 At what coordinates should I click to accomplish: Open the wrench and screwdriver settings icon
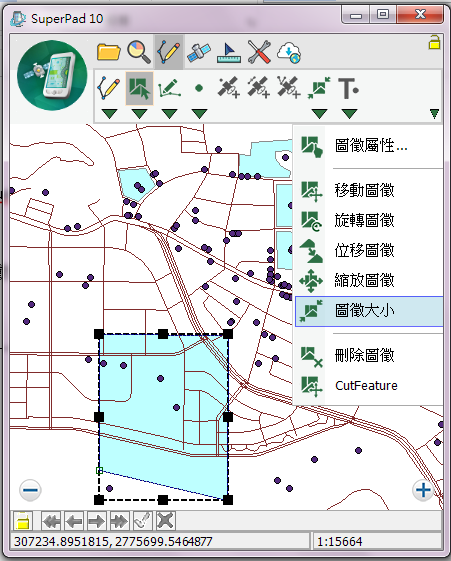[x=259, y=52]
